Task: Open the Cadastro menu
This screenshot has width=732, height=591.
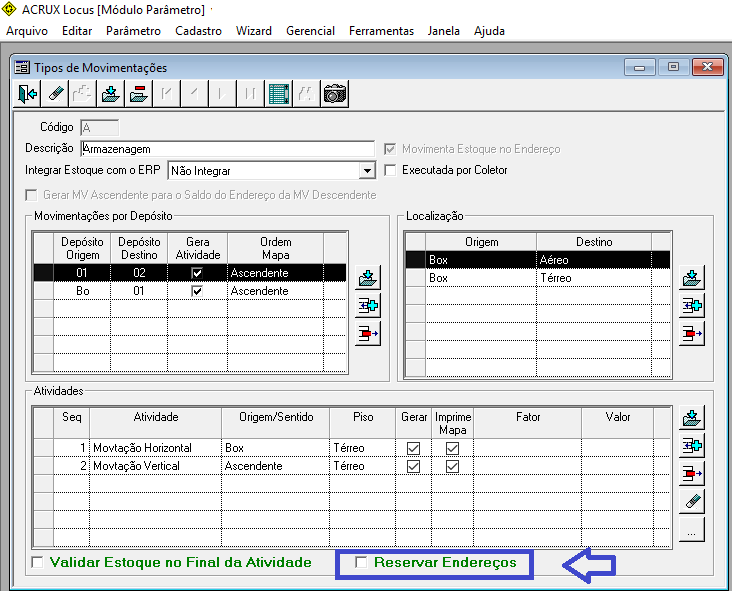Action: pyautogui.click(x=198, y=31)
